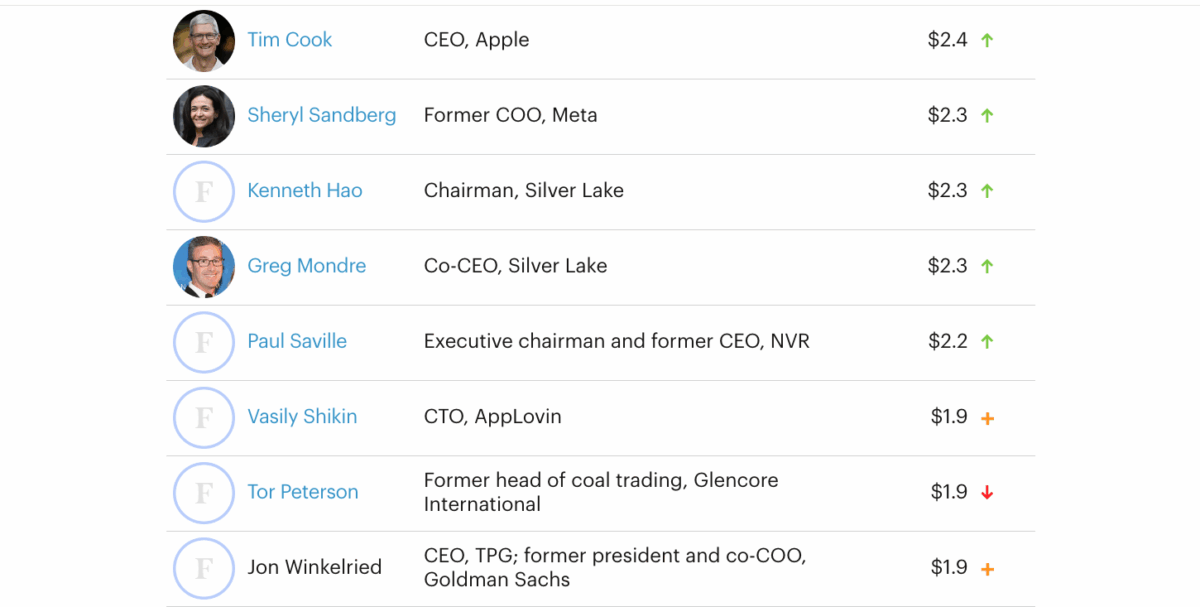The width and height of the screenshot is (1200, 607).
Task: Click Kenneth Hao's placeholder avatar icon
Action: (204, 191)
